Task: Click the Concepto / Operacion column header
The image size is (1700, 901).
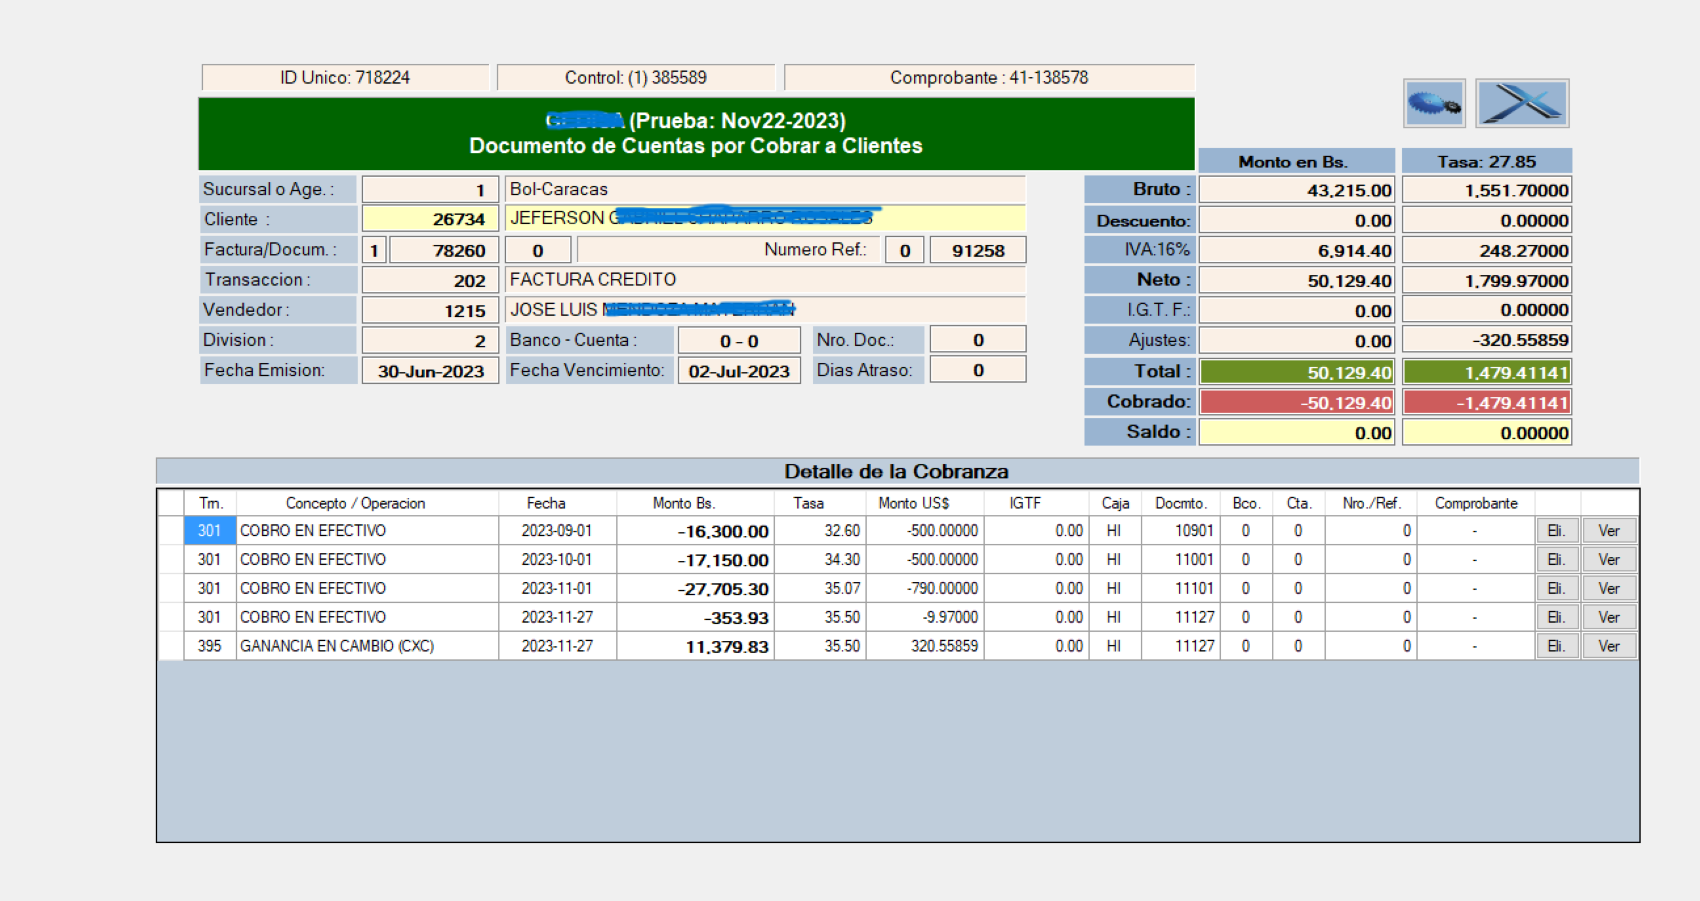Action: pyautogui.click(x=355, y=503)
